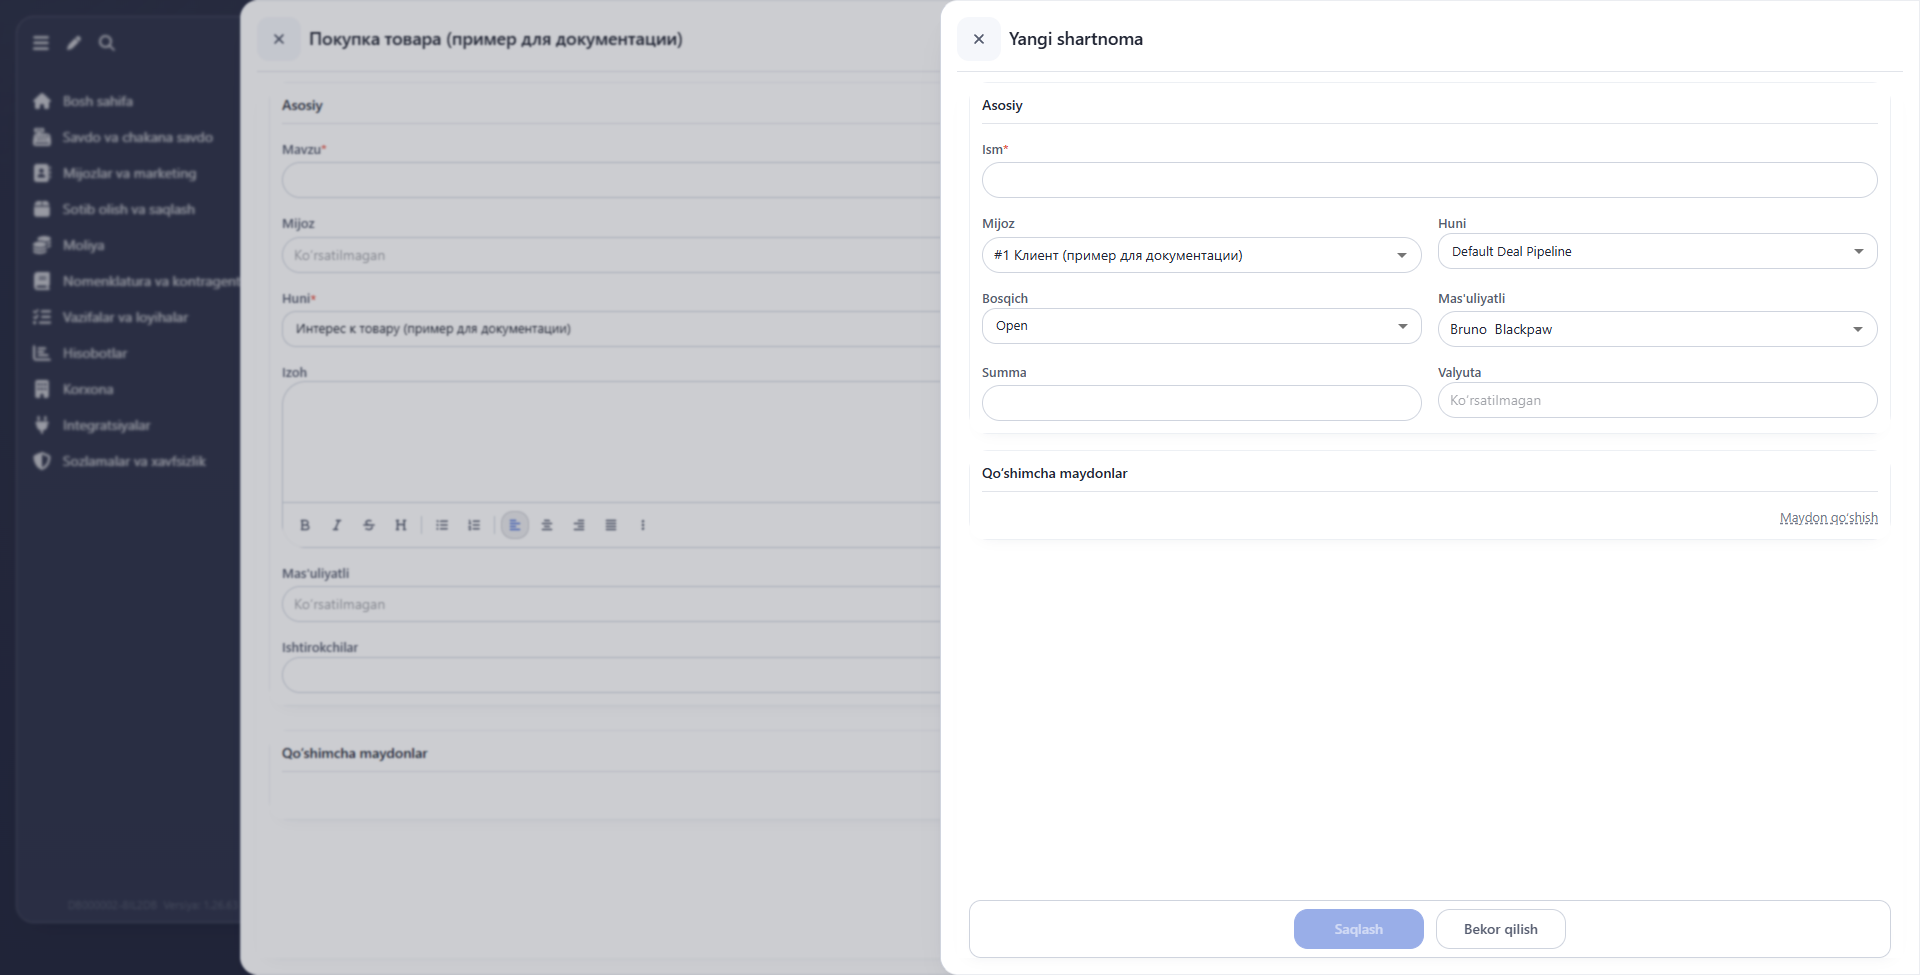Click the Saqlash save button
1920x975 pixels.
coord(1358,929)
